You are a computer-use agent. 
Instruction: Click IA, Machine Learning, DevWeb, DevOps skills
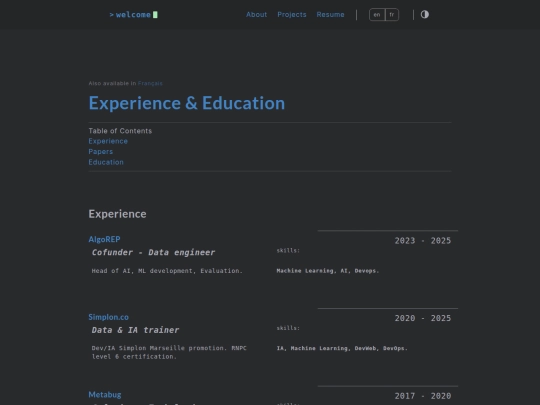point(342,349)
